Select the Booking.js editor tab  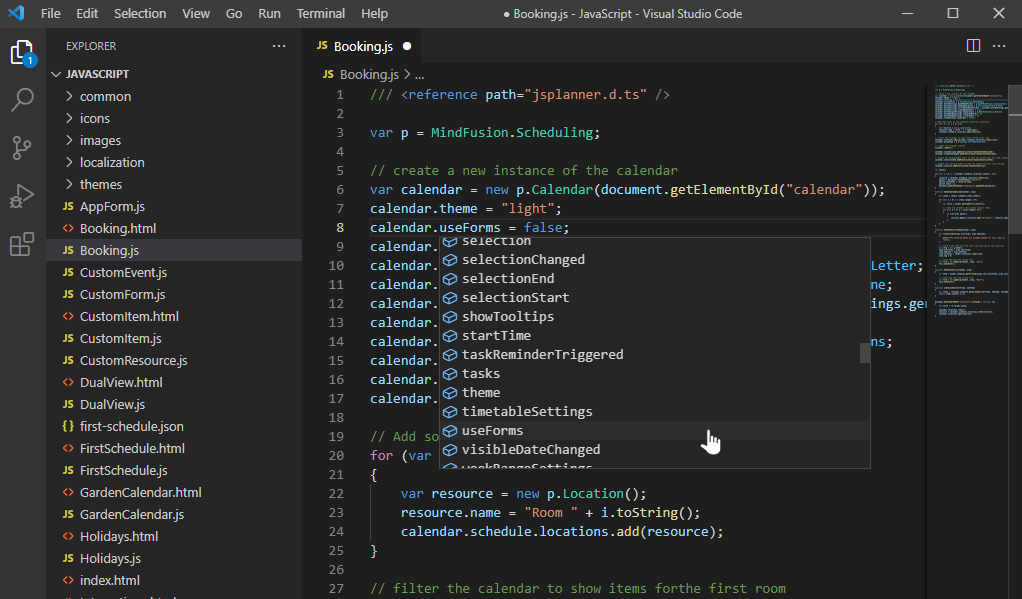(364, 46)
